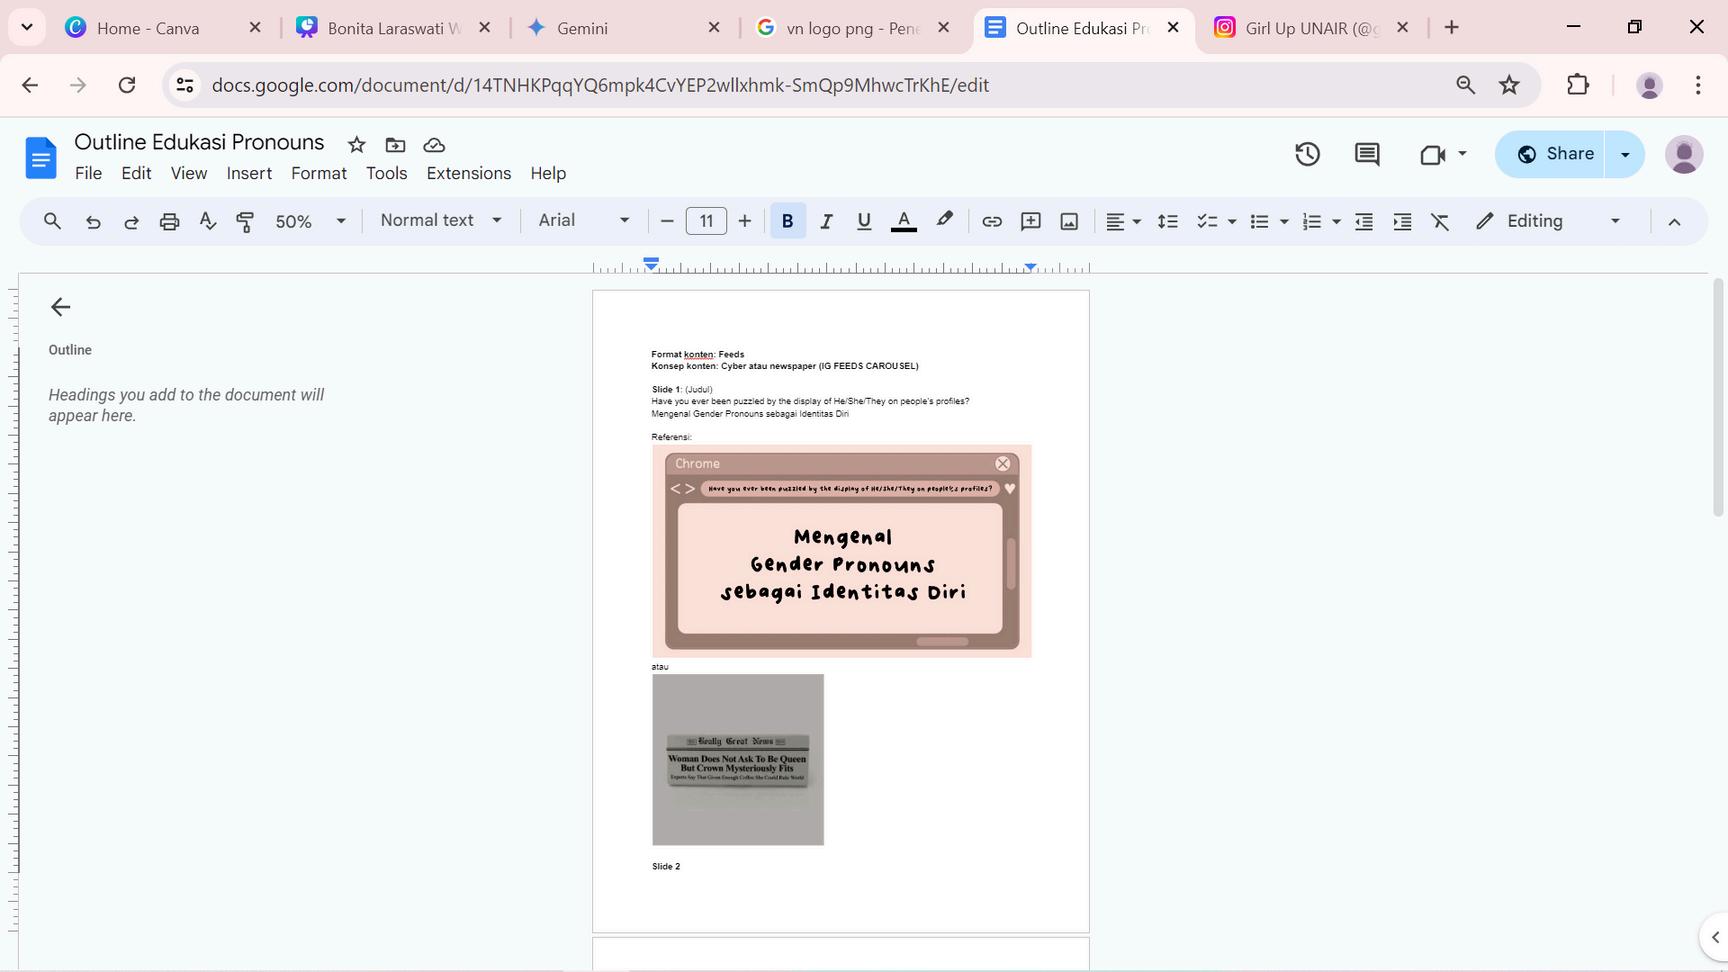
Task: Click Clear formatting icon
Action: [x=1440, y=221]
